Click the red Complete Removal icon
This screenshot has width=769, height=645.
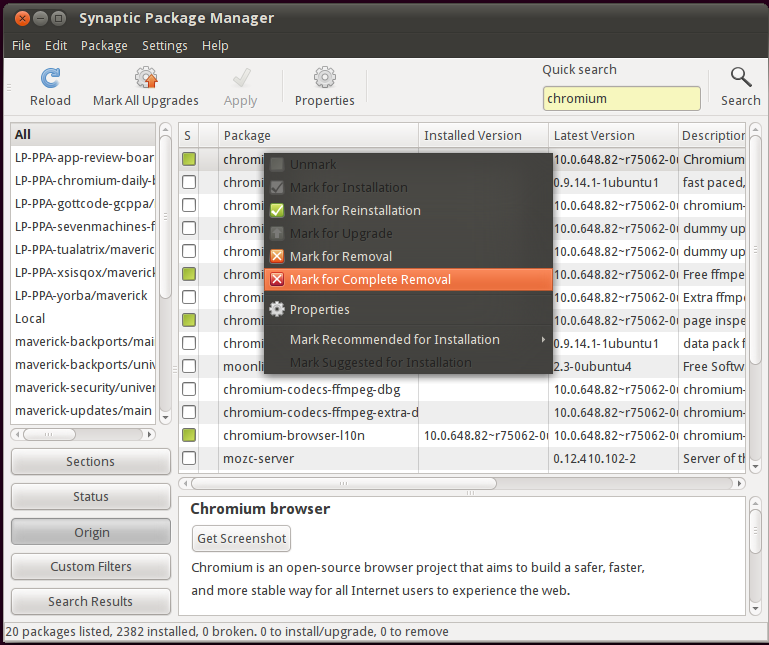(277, 280)
